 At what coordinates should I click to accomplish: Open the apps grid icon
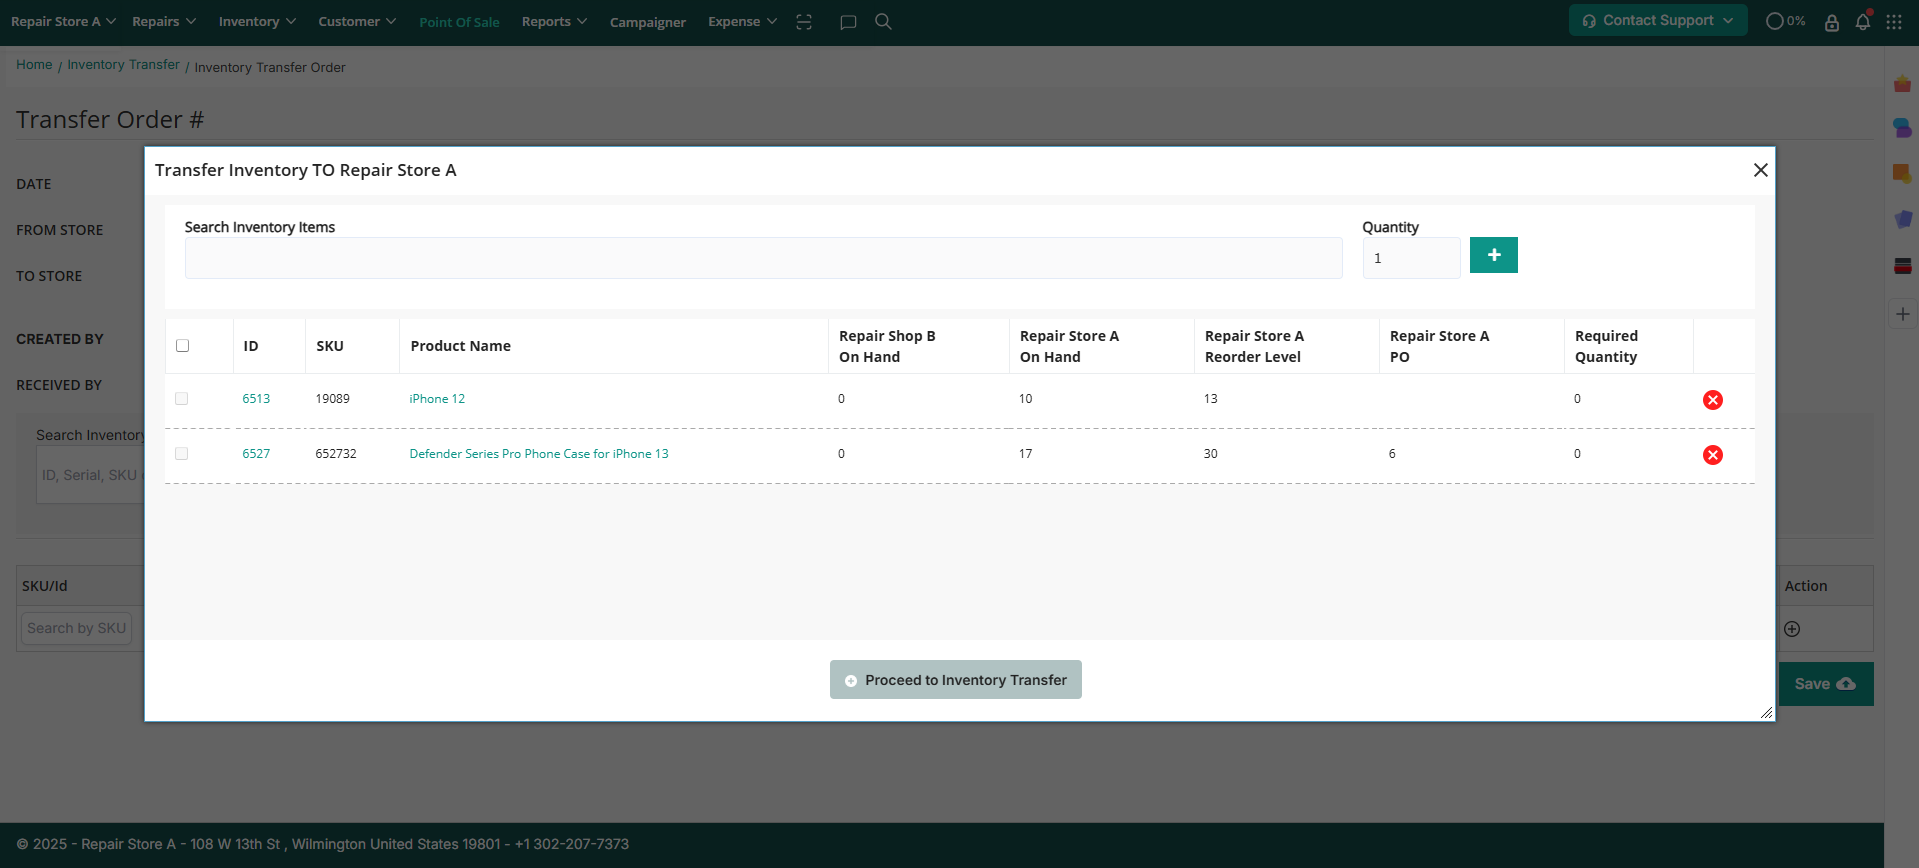[x=1894, y=22]
